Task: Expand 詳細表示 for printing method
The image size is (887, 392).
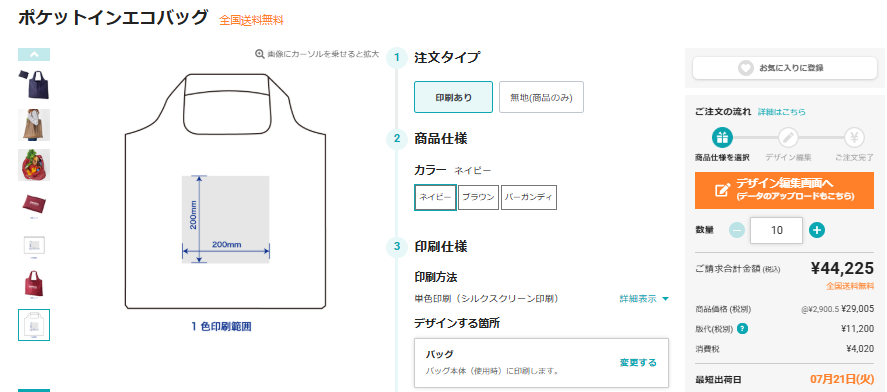Action: coord(644,299)
